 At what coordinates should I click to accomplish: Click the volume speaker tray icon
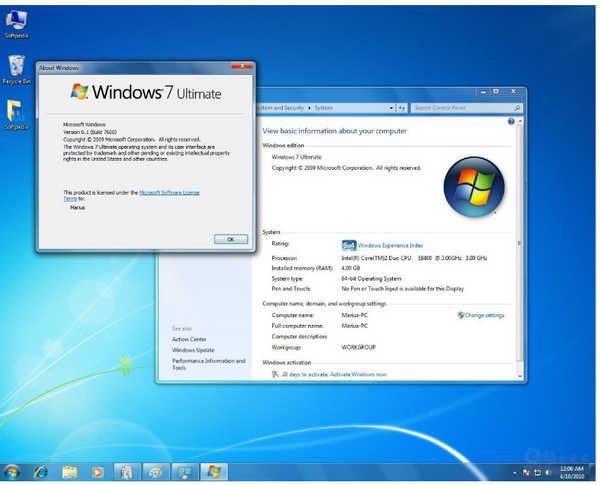pos(548,473)
